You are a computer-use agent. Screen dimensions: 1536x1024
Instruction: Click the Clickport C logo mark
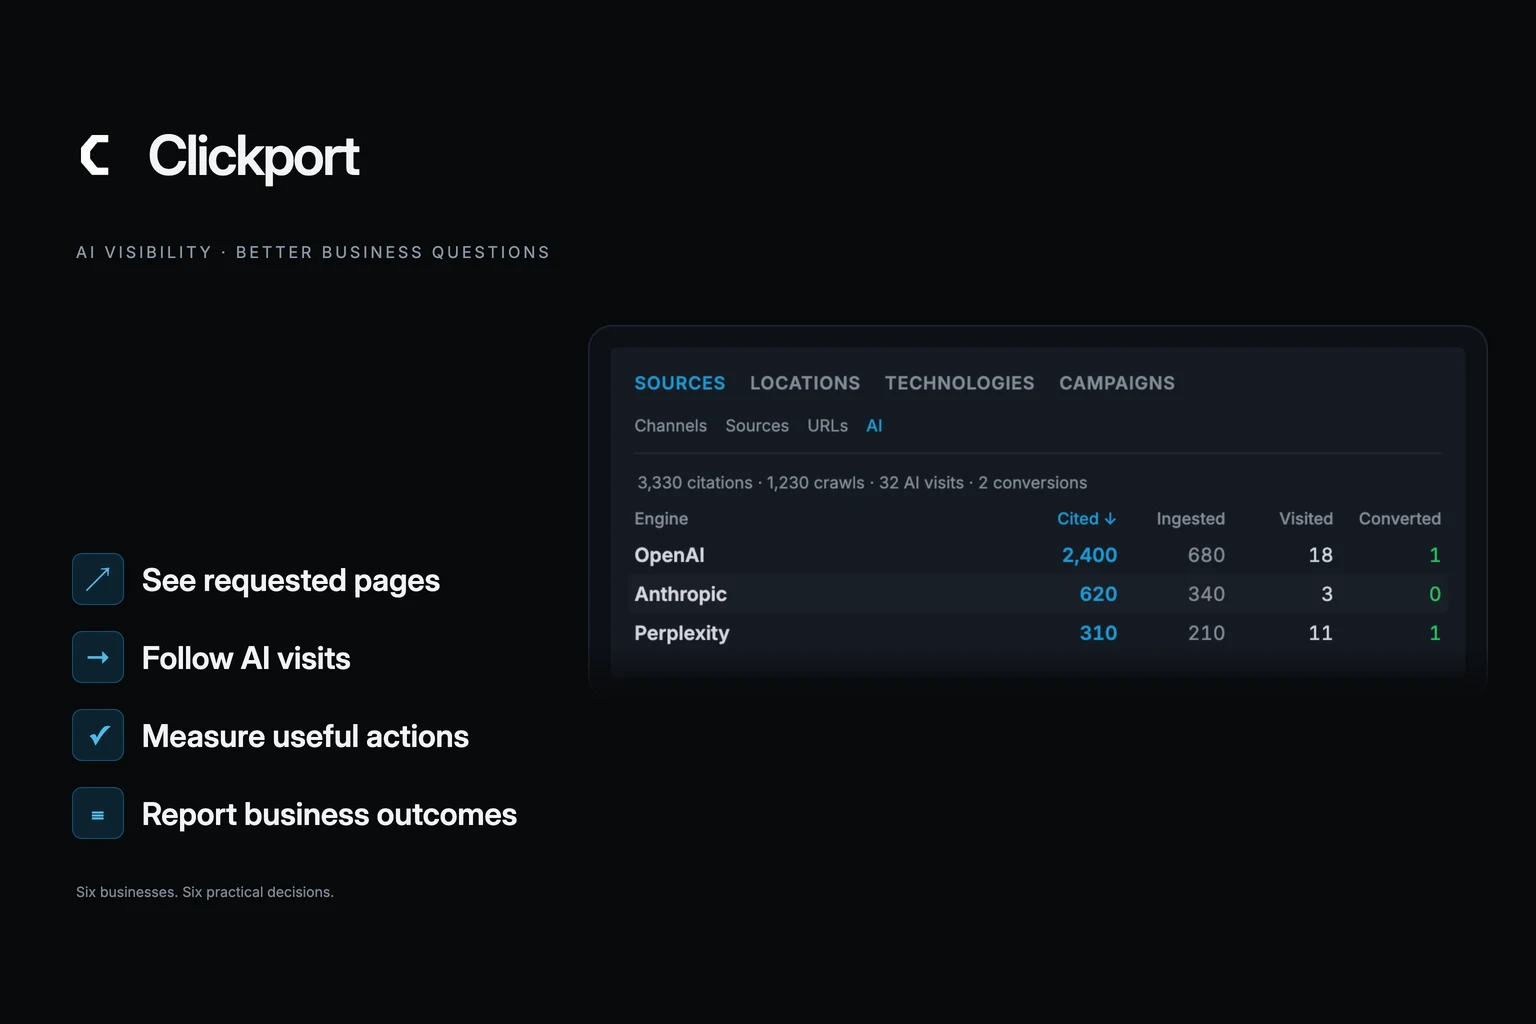(95, 155)
